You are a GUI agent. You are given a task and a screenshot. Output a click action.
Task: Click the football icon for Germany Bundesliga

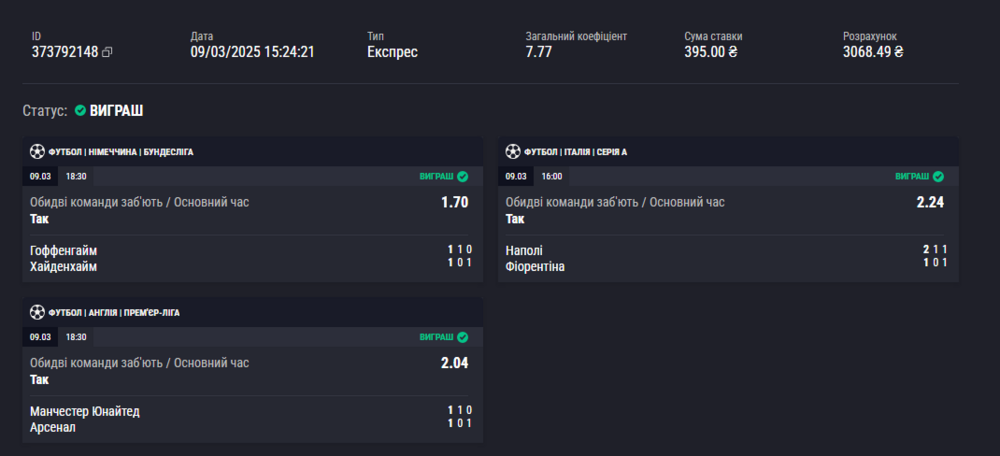point(37,152)
